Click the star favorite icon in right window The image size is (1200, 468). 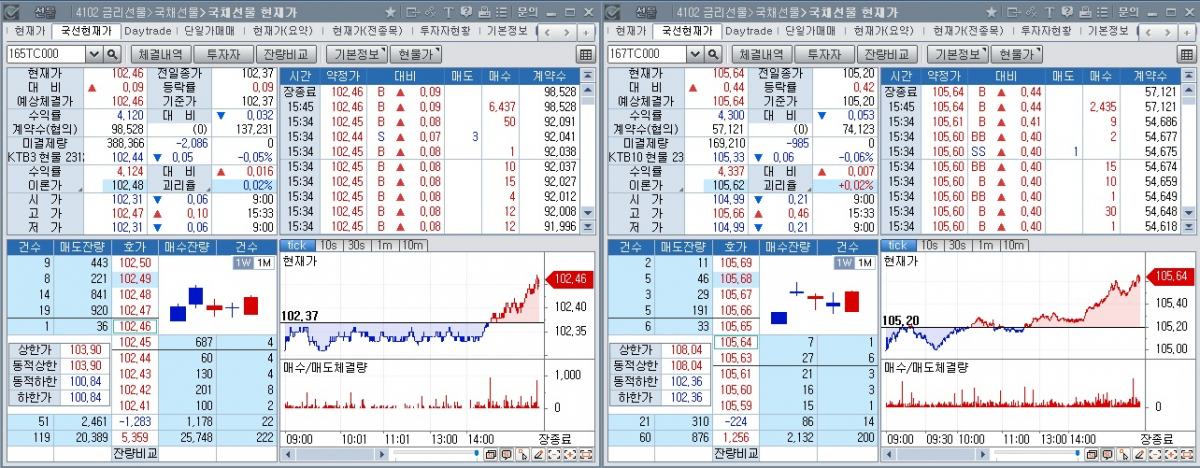(991, 12)
